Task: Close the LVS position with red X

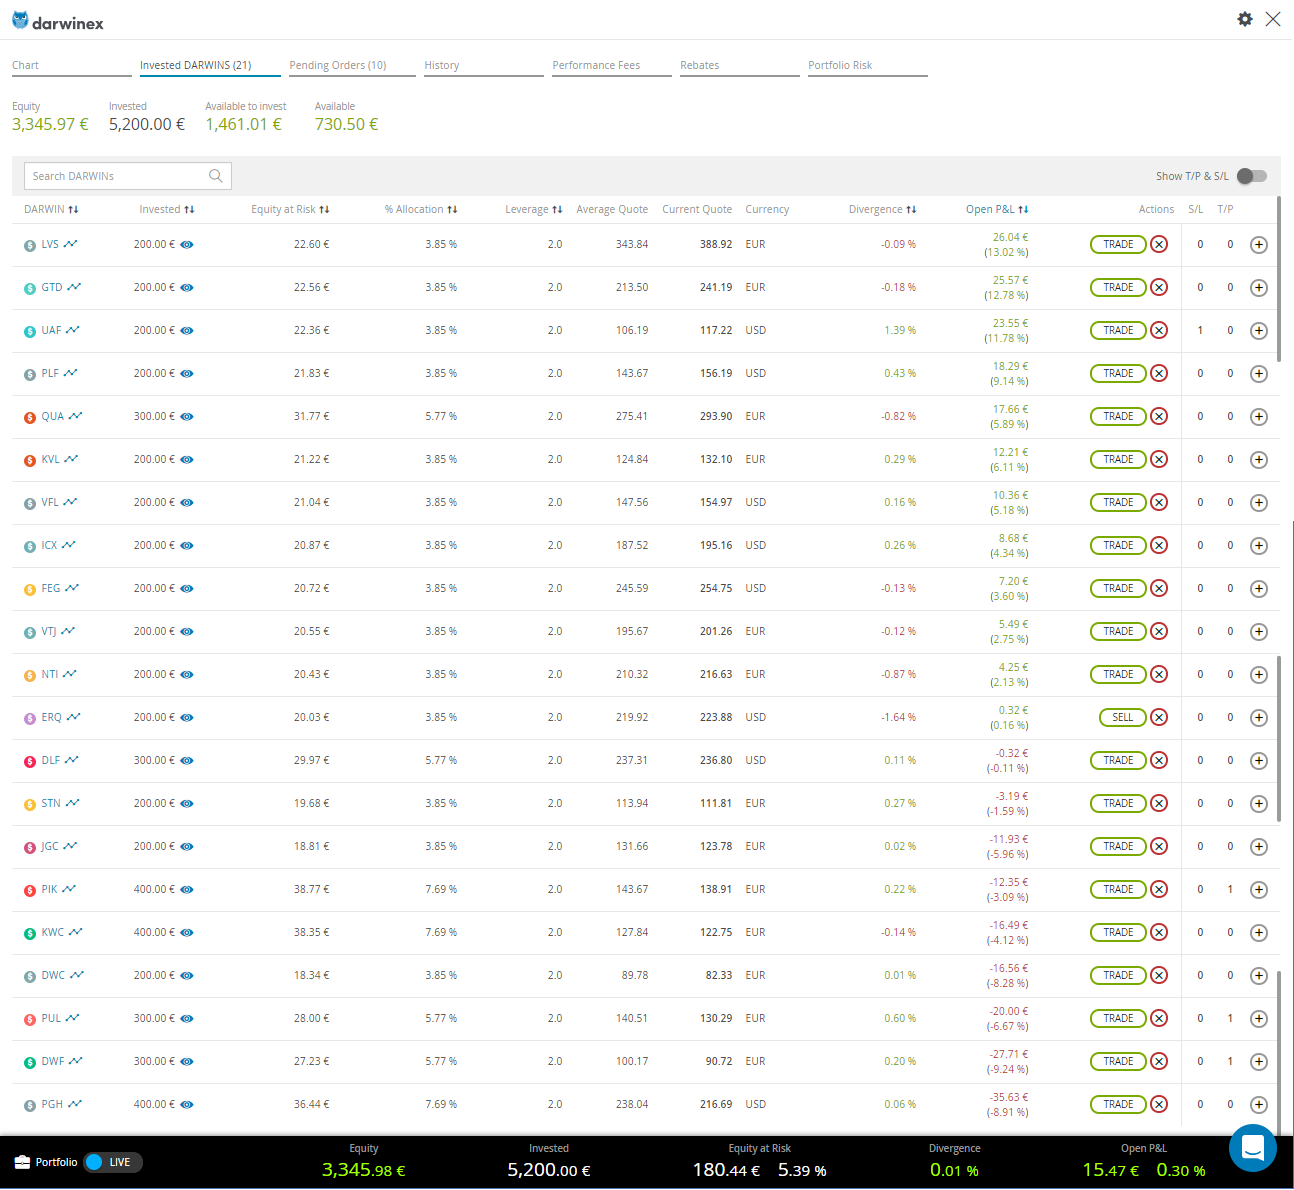Action: [1159, 244]
